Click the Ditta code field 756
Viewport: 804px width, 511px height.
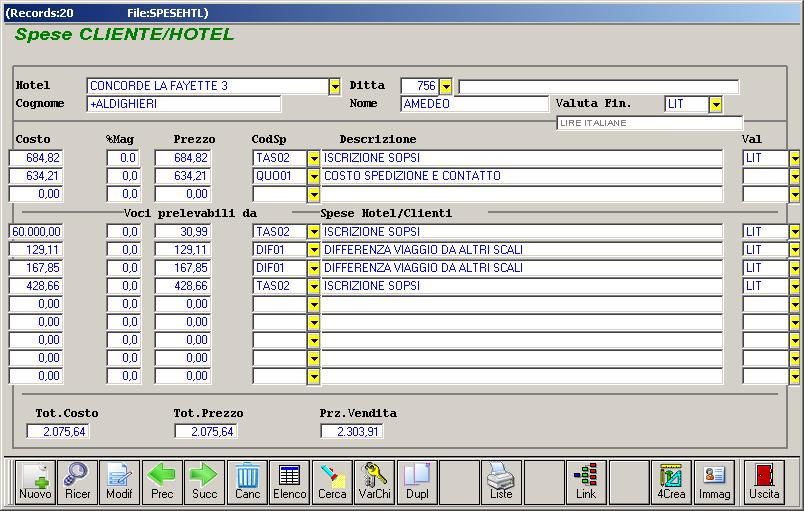point(420,86)
